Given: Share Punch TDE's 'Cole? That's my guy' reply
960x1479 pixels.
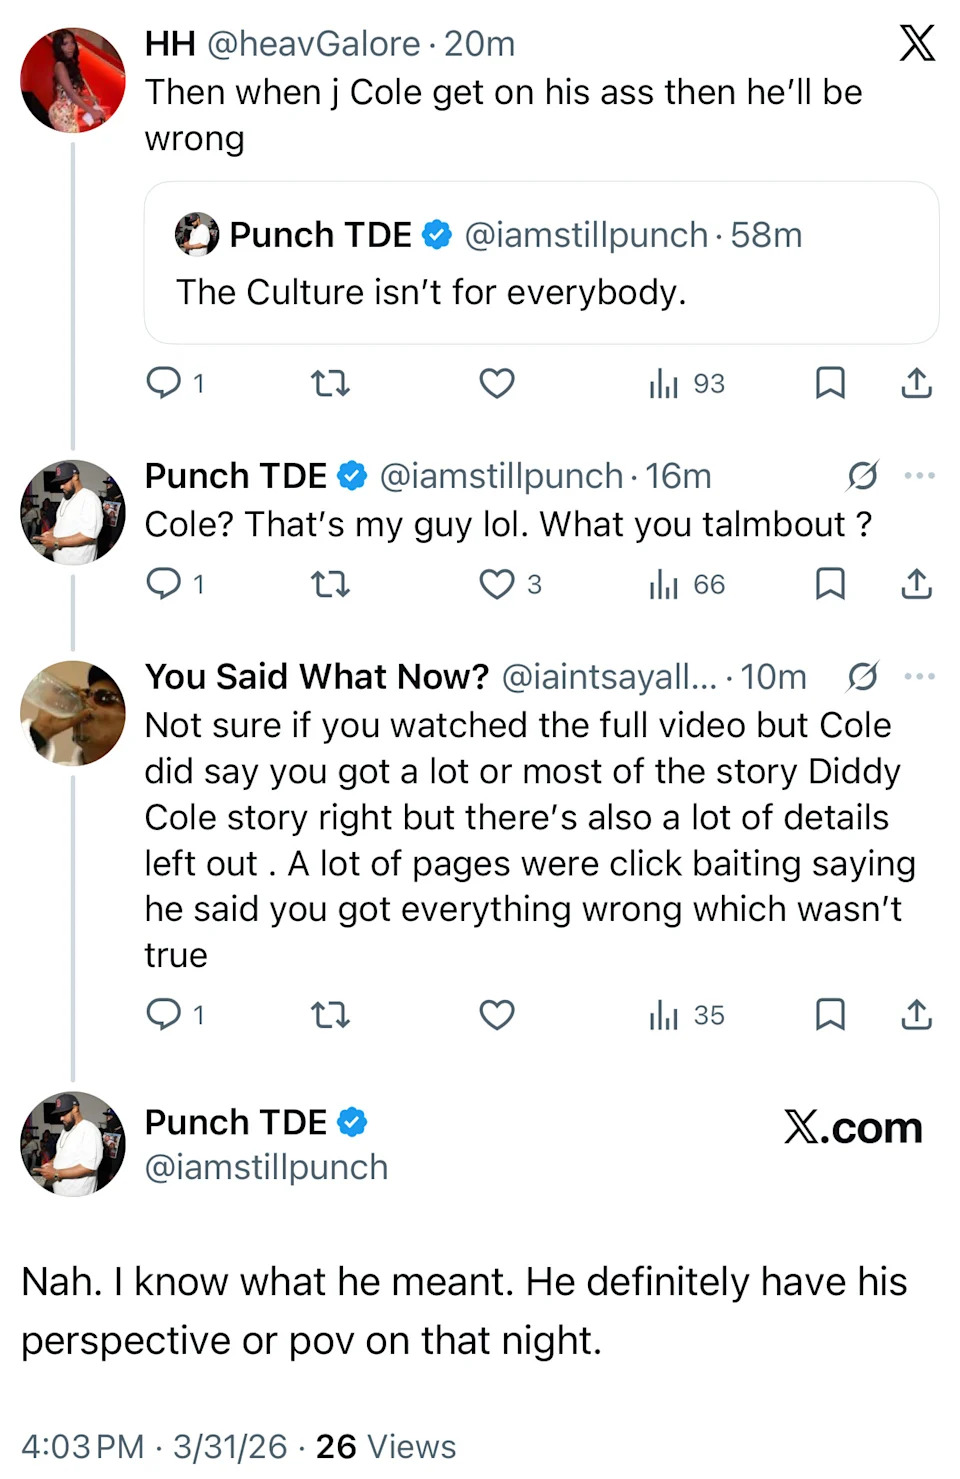Looking at the screenshot, I should click(916, 584).
